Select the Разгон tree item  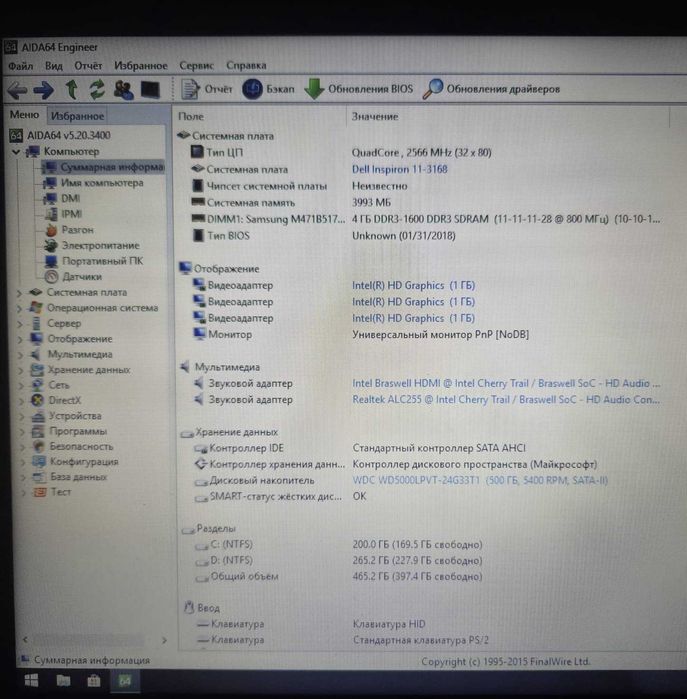click(x=69, y=230)
